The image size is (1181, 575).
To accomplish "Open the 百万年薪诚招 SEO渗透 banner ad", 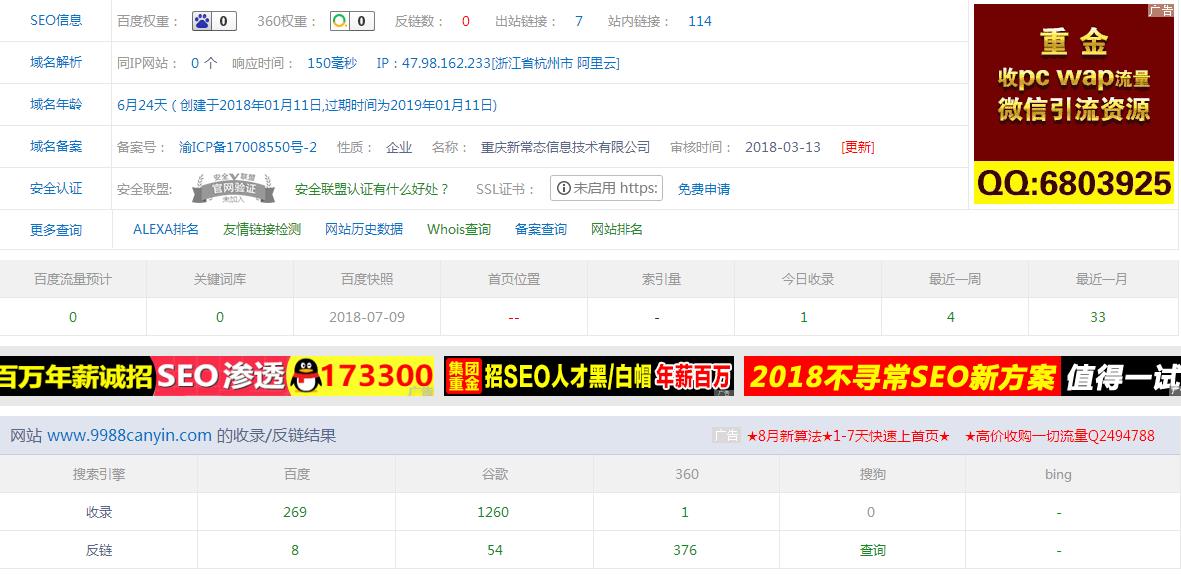I will point(217,376).
